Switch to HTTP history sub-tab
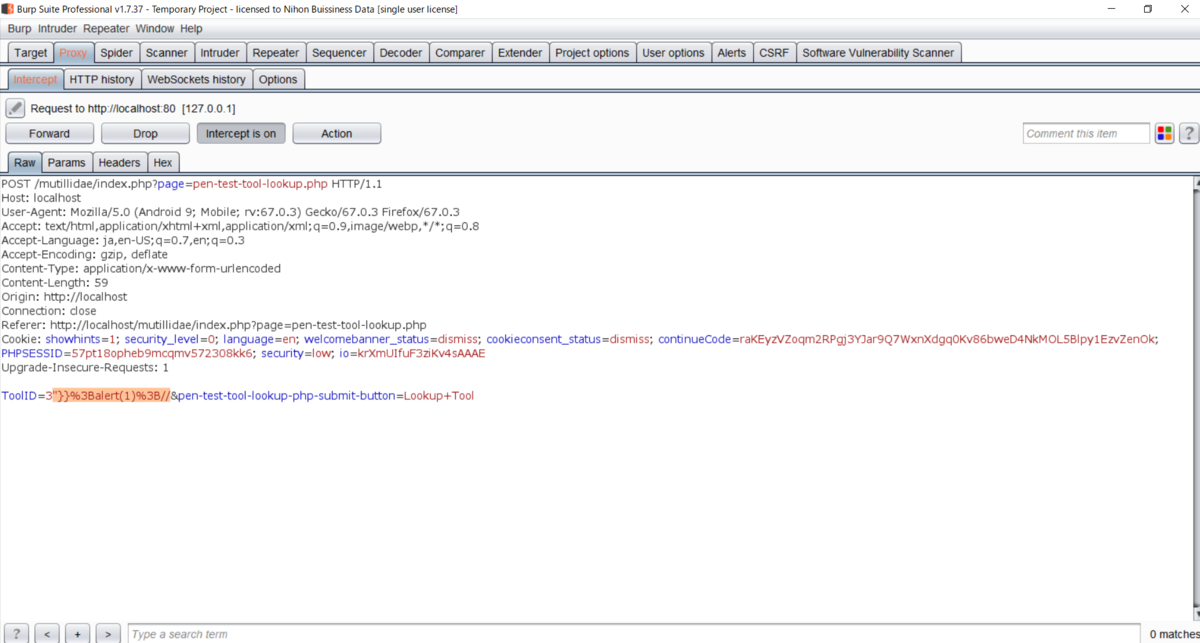The height and width of the screenshot is (643, 1200). click(102, 79)
